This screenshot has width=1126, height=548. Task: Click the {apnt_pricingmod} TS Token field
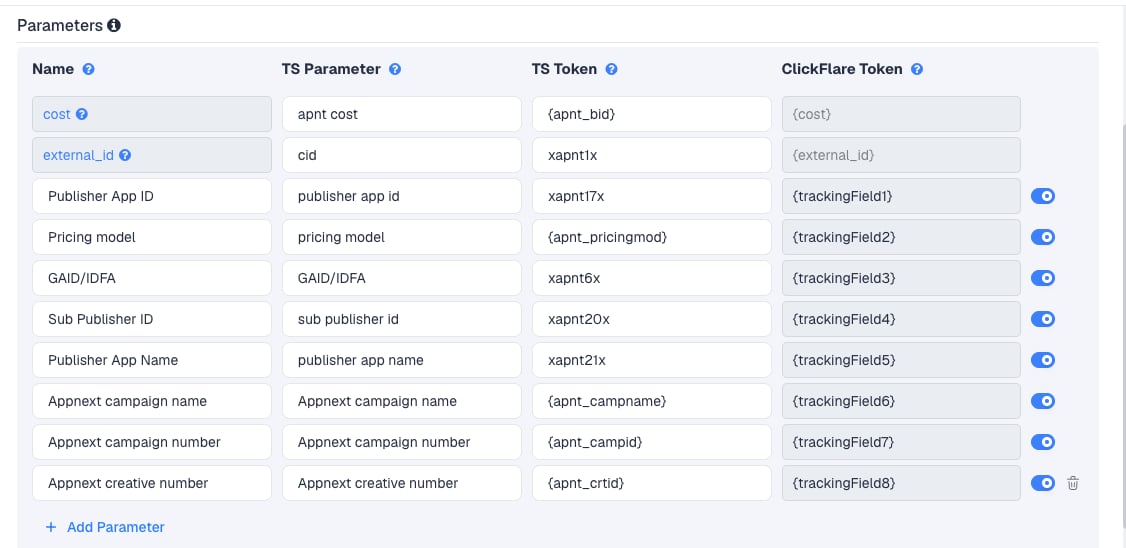click(652, 237)
